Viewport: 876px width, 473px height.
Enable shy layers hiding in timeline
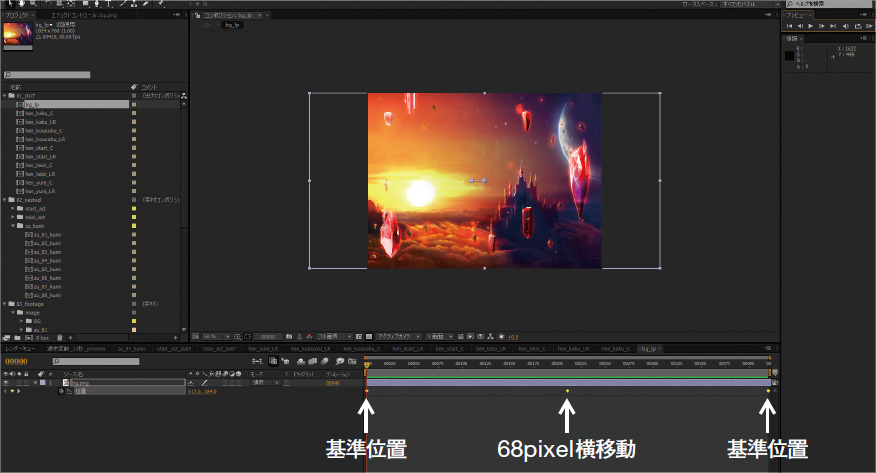[x=301, y=361]
